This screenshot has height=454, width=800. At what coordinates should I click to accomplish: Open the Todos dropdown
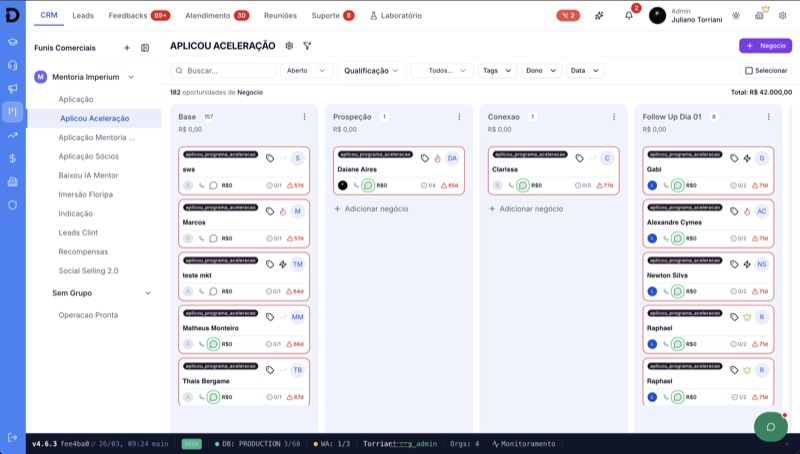(442, 70)
